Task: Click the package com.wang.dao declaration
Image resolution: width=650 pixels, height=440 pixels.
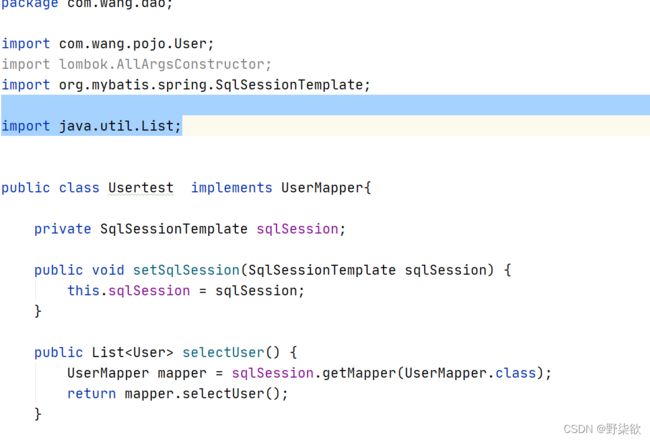Action: point(87,4)
